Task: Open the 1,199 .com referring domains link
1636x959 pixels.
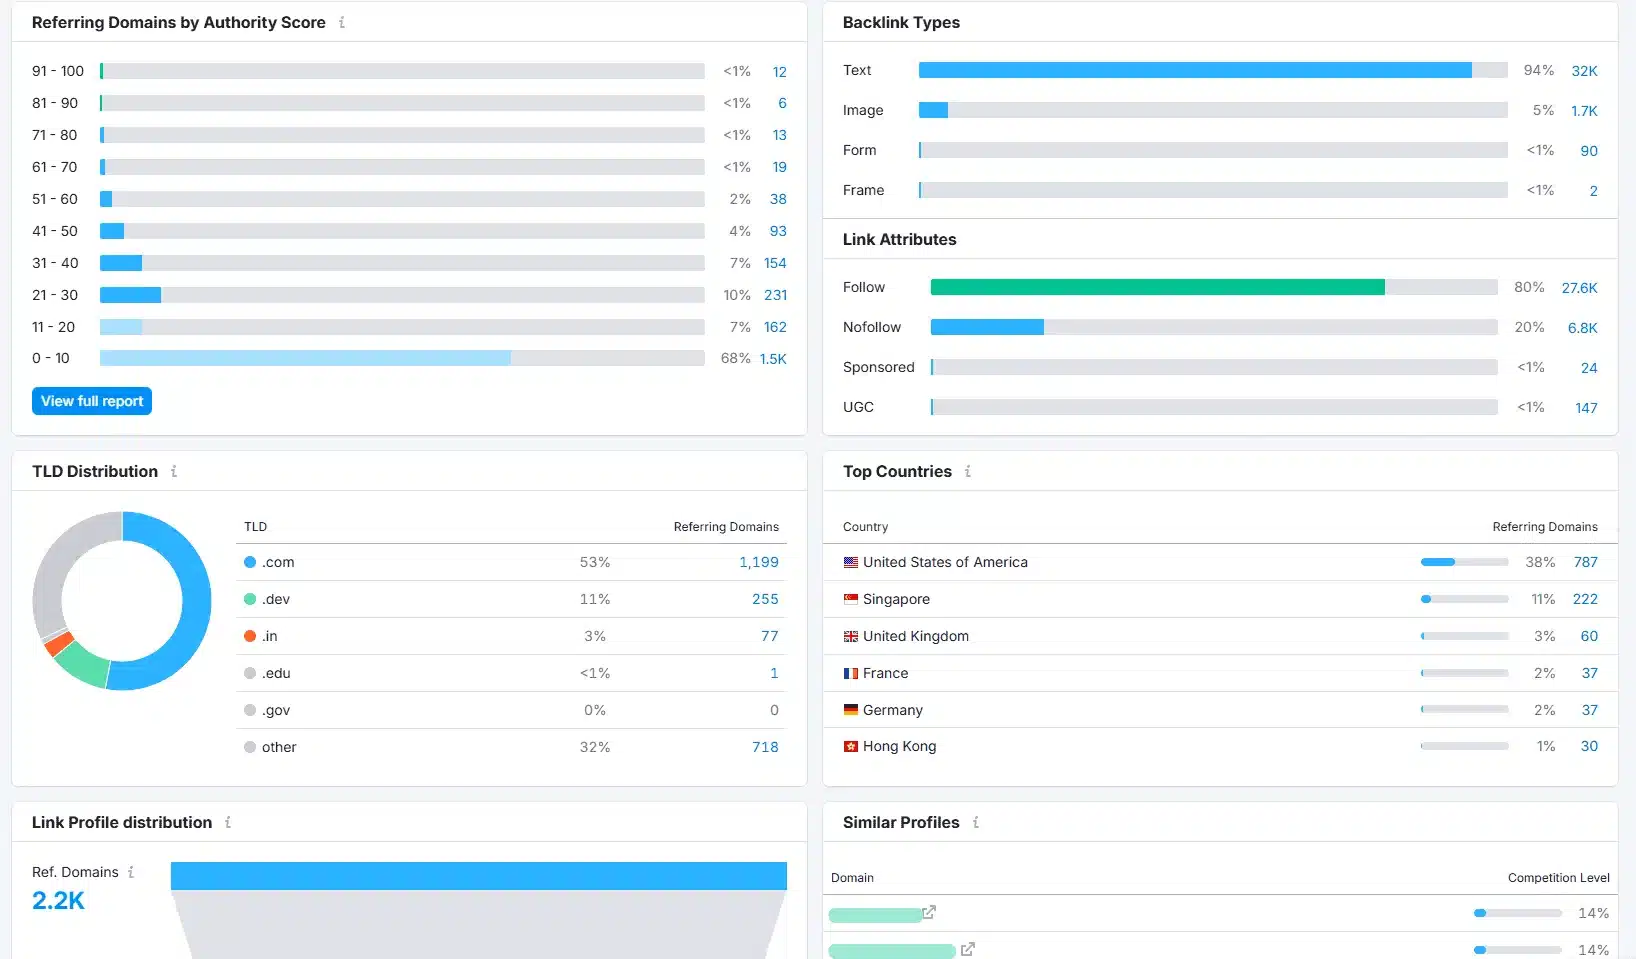Action: (x=758, y=562)
